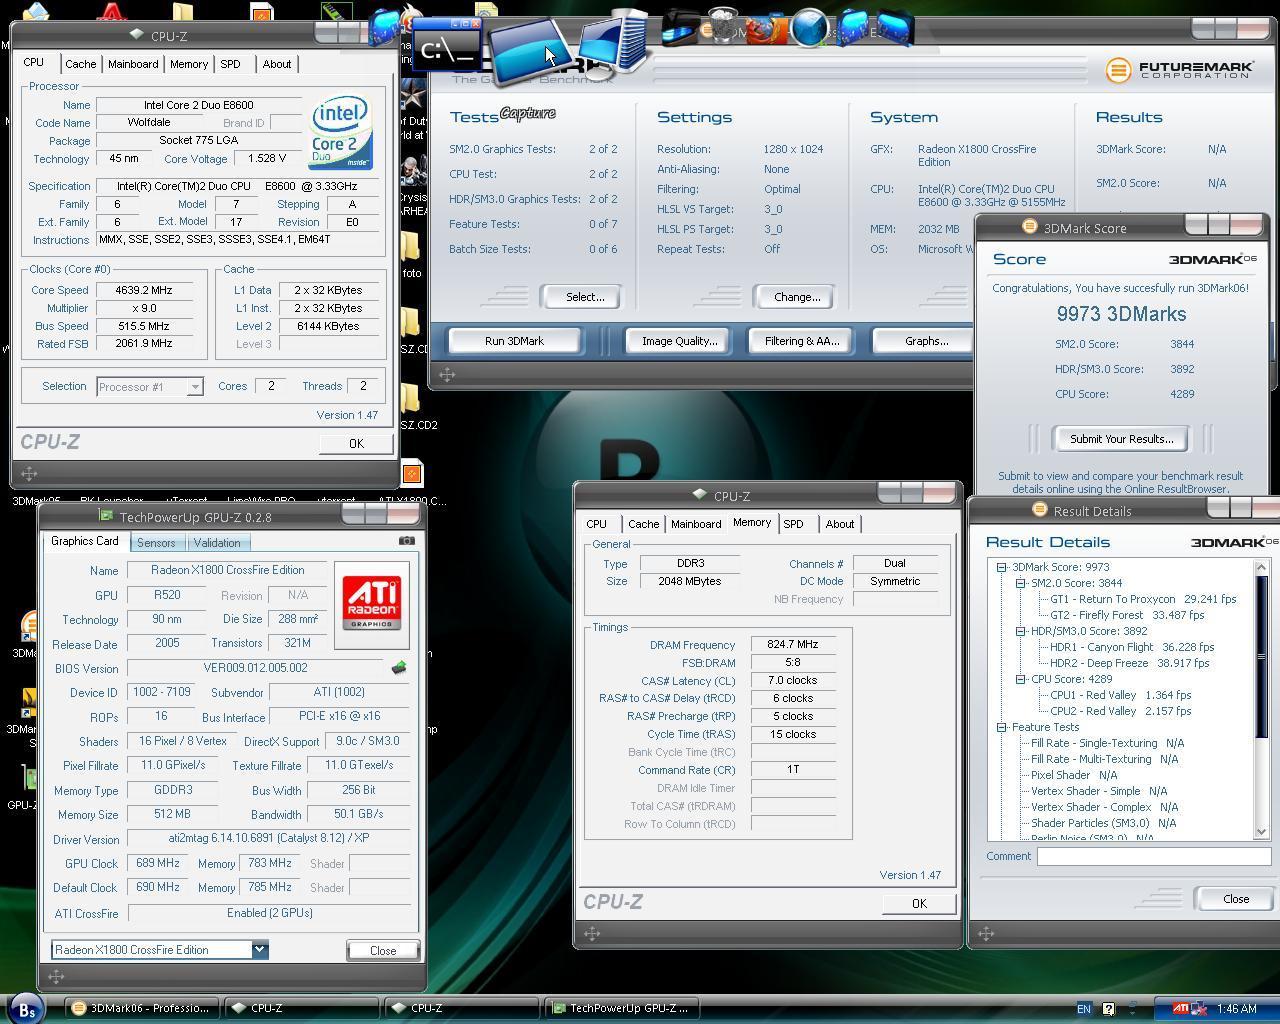Image resolution: width=1280 pixels, height=1024 pixels.
Task: Open the command prompt dock icon
Action: [447, 47]
